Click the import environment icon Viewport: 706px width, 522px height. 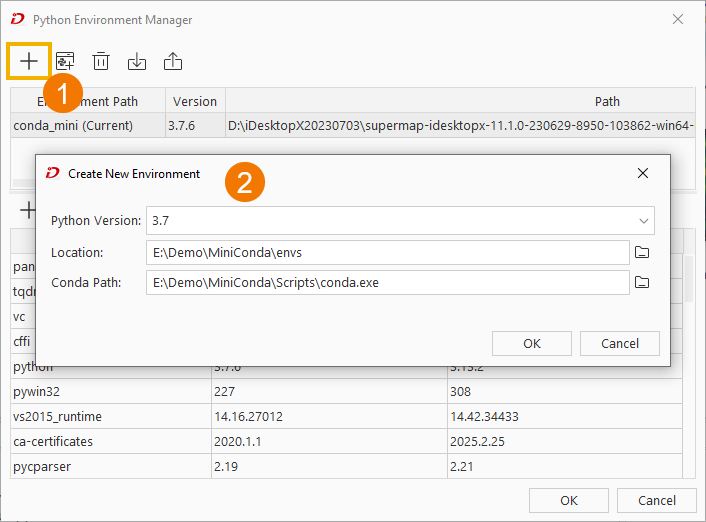click(137, 61)
